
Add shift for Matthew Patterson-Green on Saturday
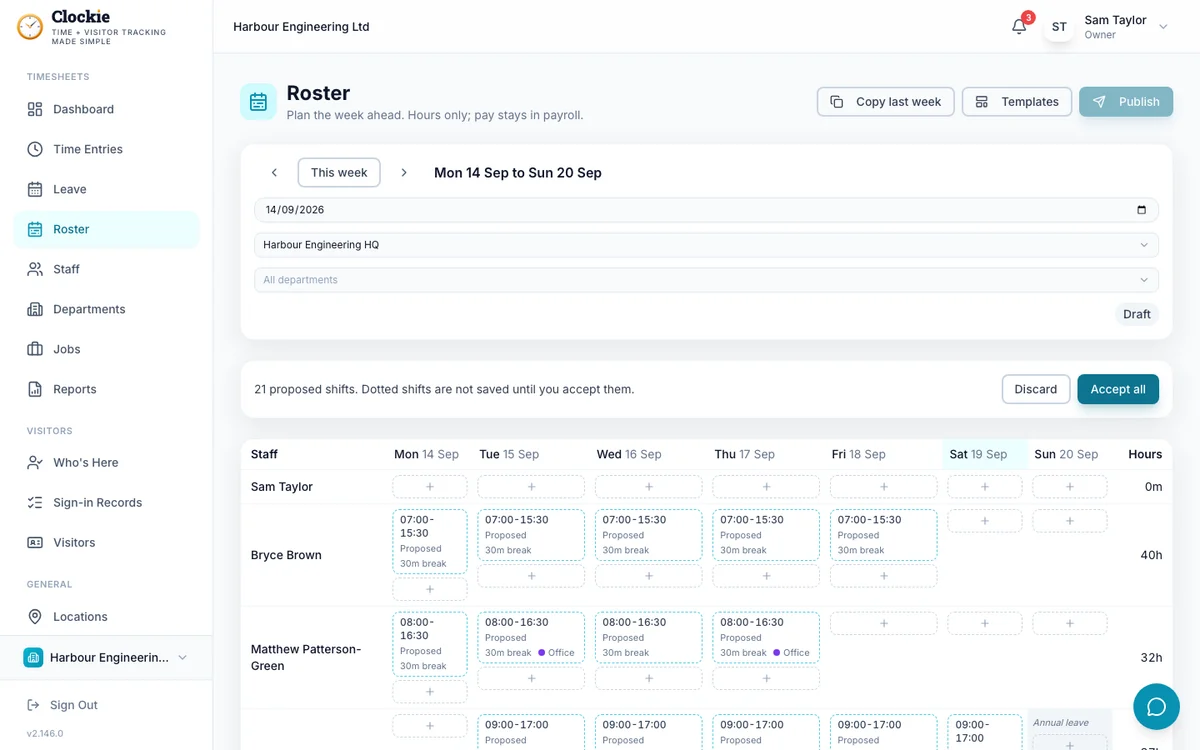click(985, 623)
